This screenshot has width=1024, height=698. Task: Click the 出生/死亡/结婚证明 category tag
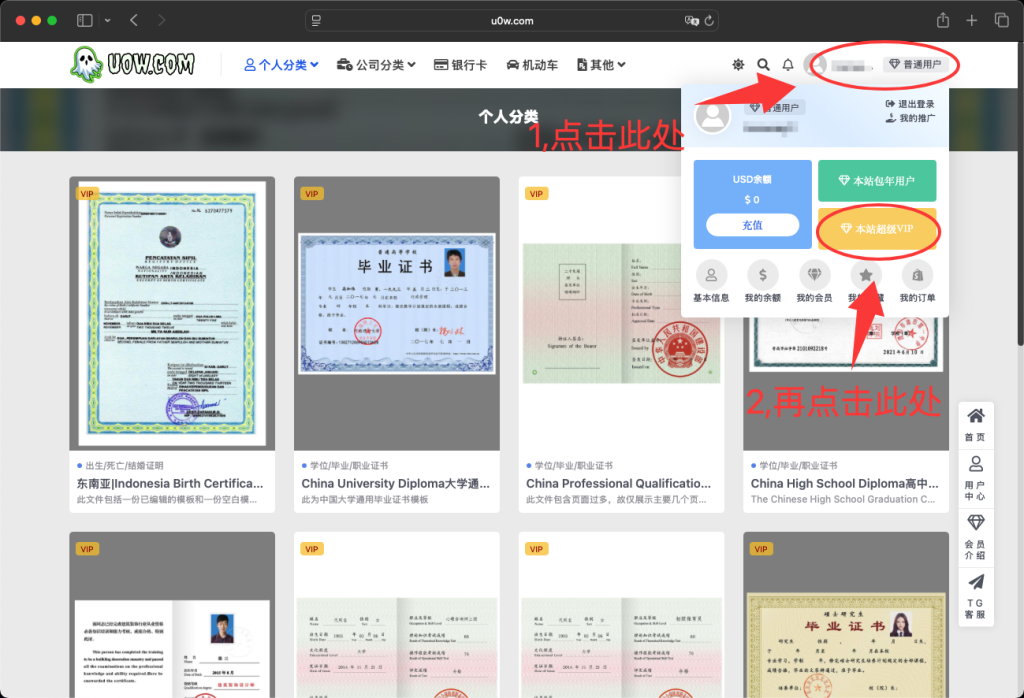coord(124,466)
